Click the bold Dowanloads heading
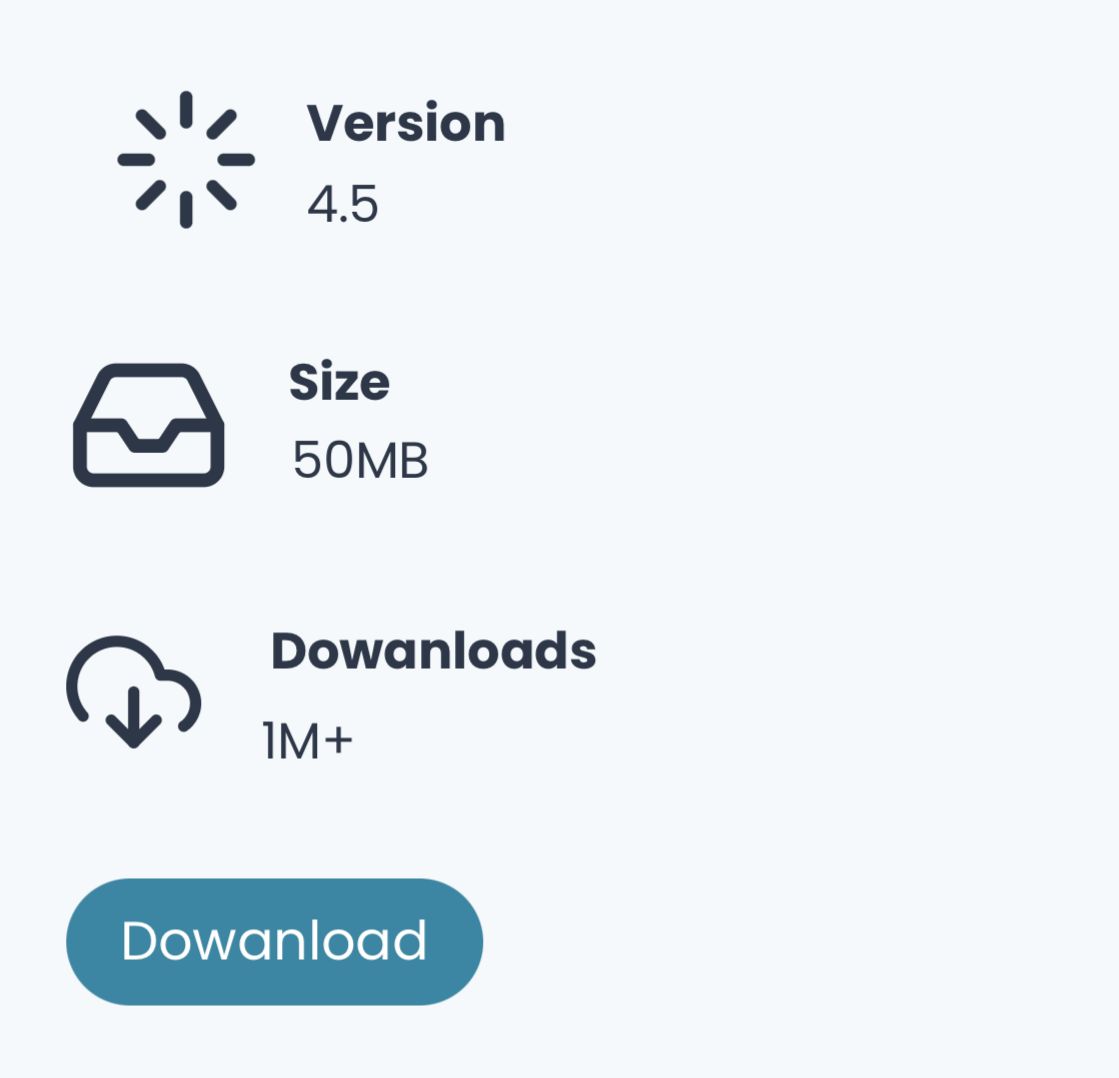Screen dimensions: 1119x1078 pos(433,650)
